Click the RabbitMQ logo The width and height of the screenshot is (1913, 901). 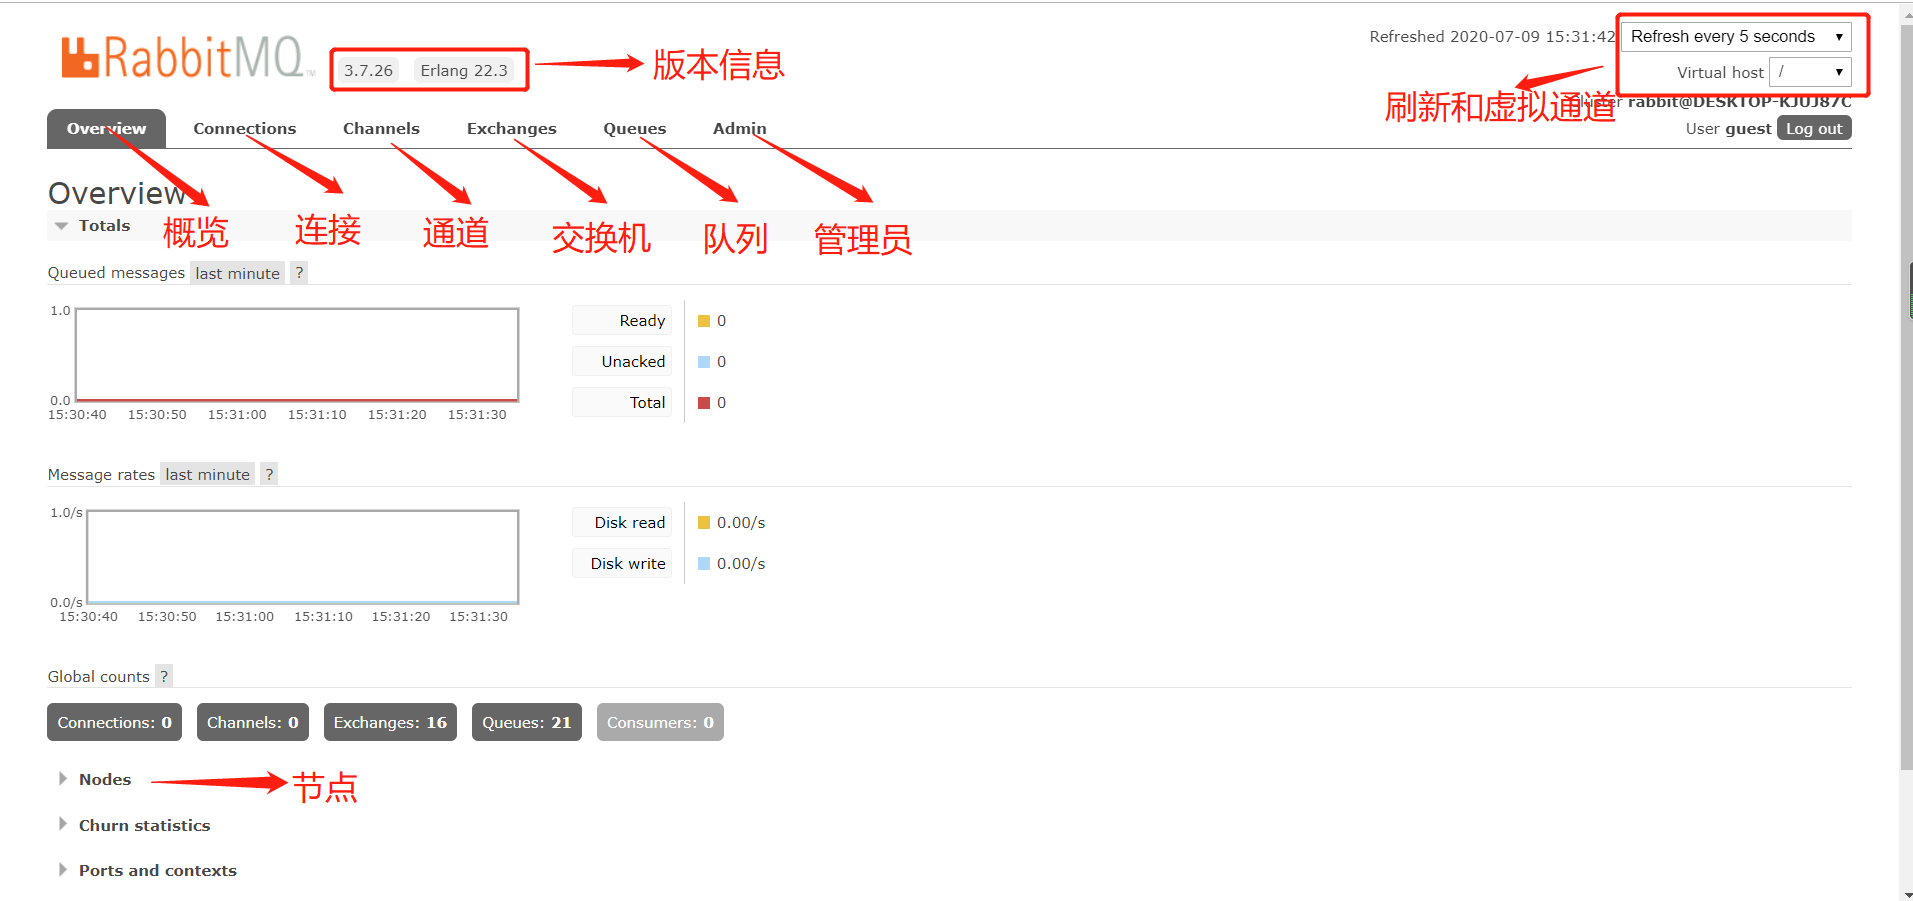tap(186, 57)
